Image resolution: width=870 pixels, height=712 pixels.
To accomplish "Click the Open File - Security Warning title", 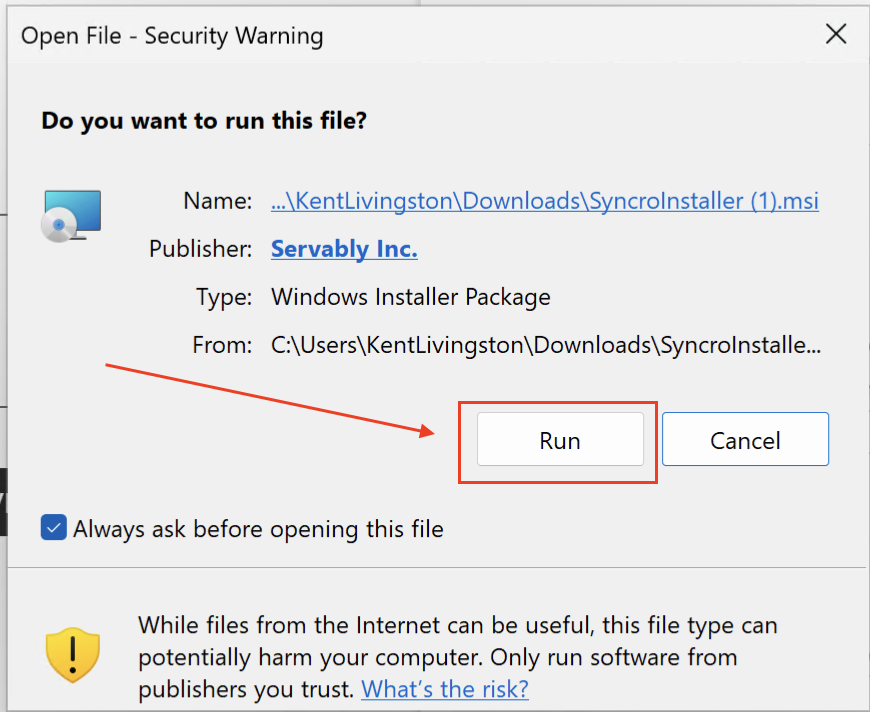I will click(172, 36).
